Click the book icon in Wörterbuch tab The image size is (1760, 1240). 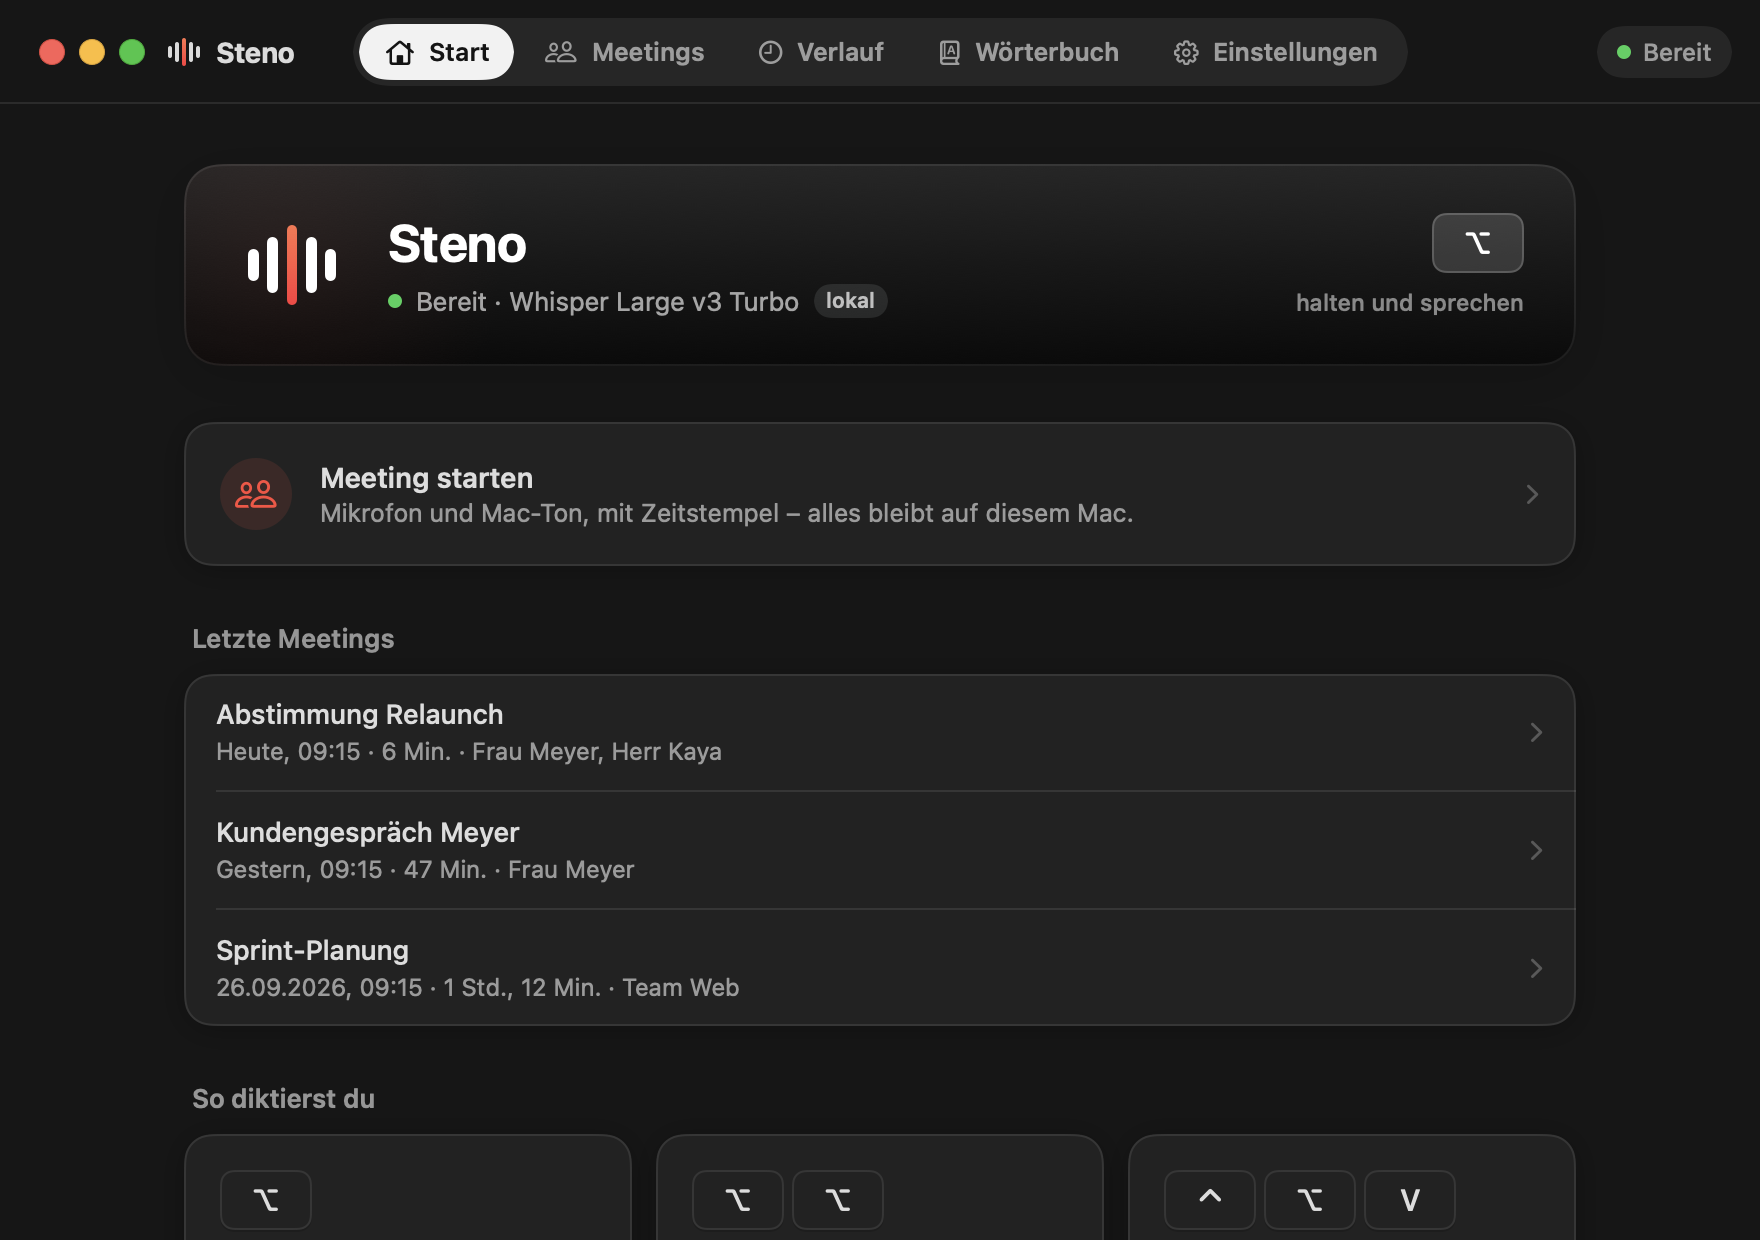[949, 53]
